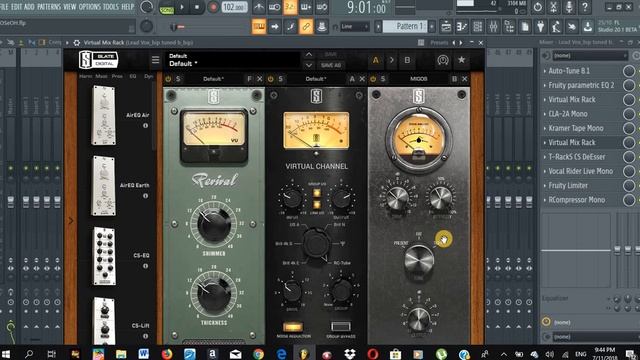The width and height of the screenshot is (640, 360).
Task: Click the AirEQ Earth module thumbnail
Action: click(x=104, y=186)
